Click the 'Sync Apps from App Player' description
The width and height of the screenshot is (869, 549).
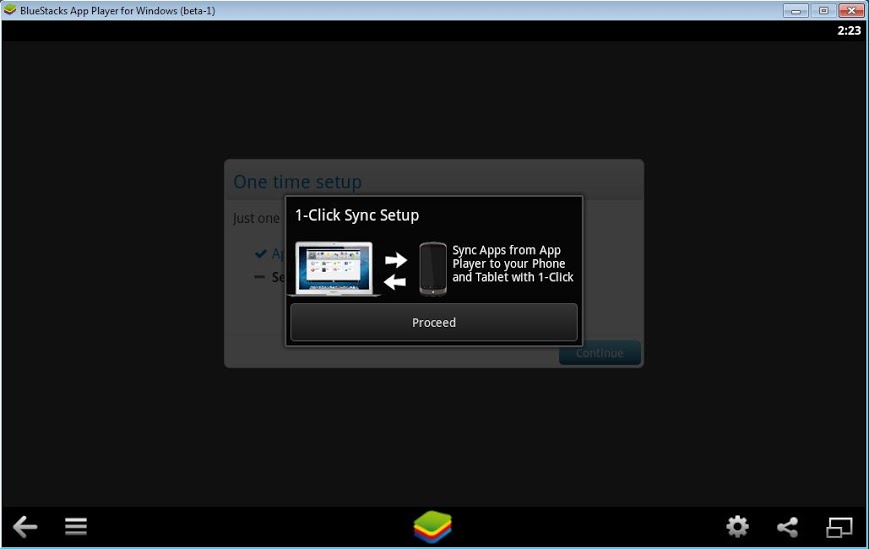[513, 264]
